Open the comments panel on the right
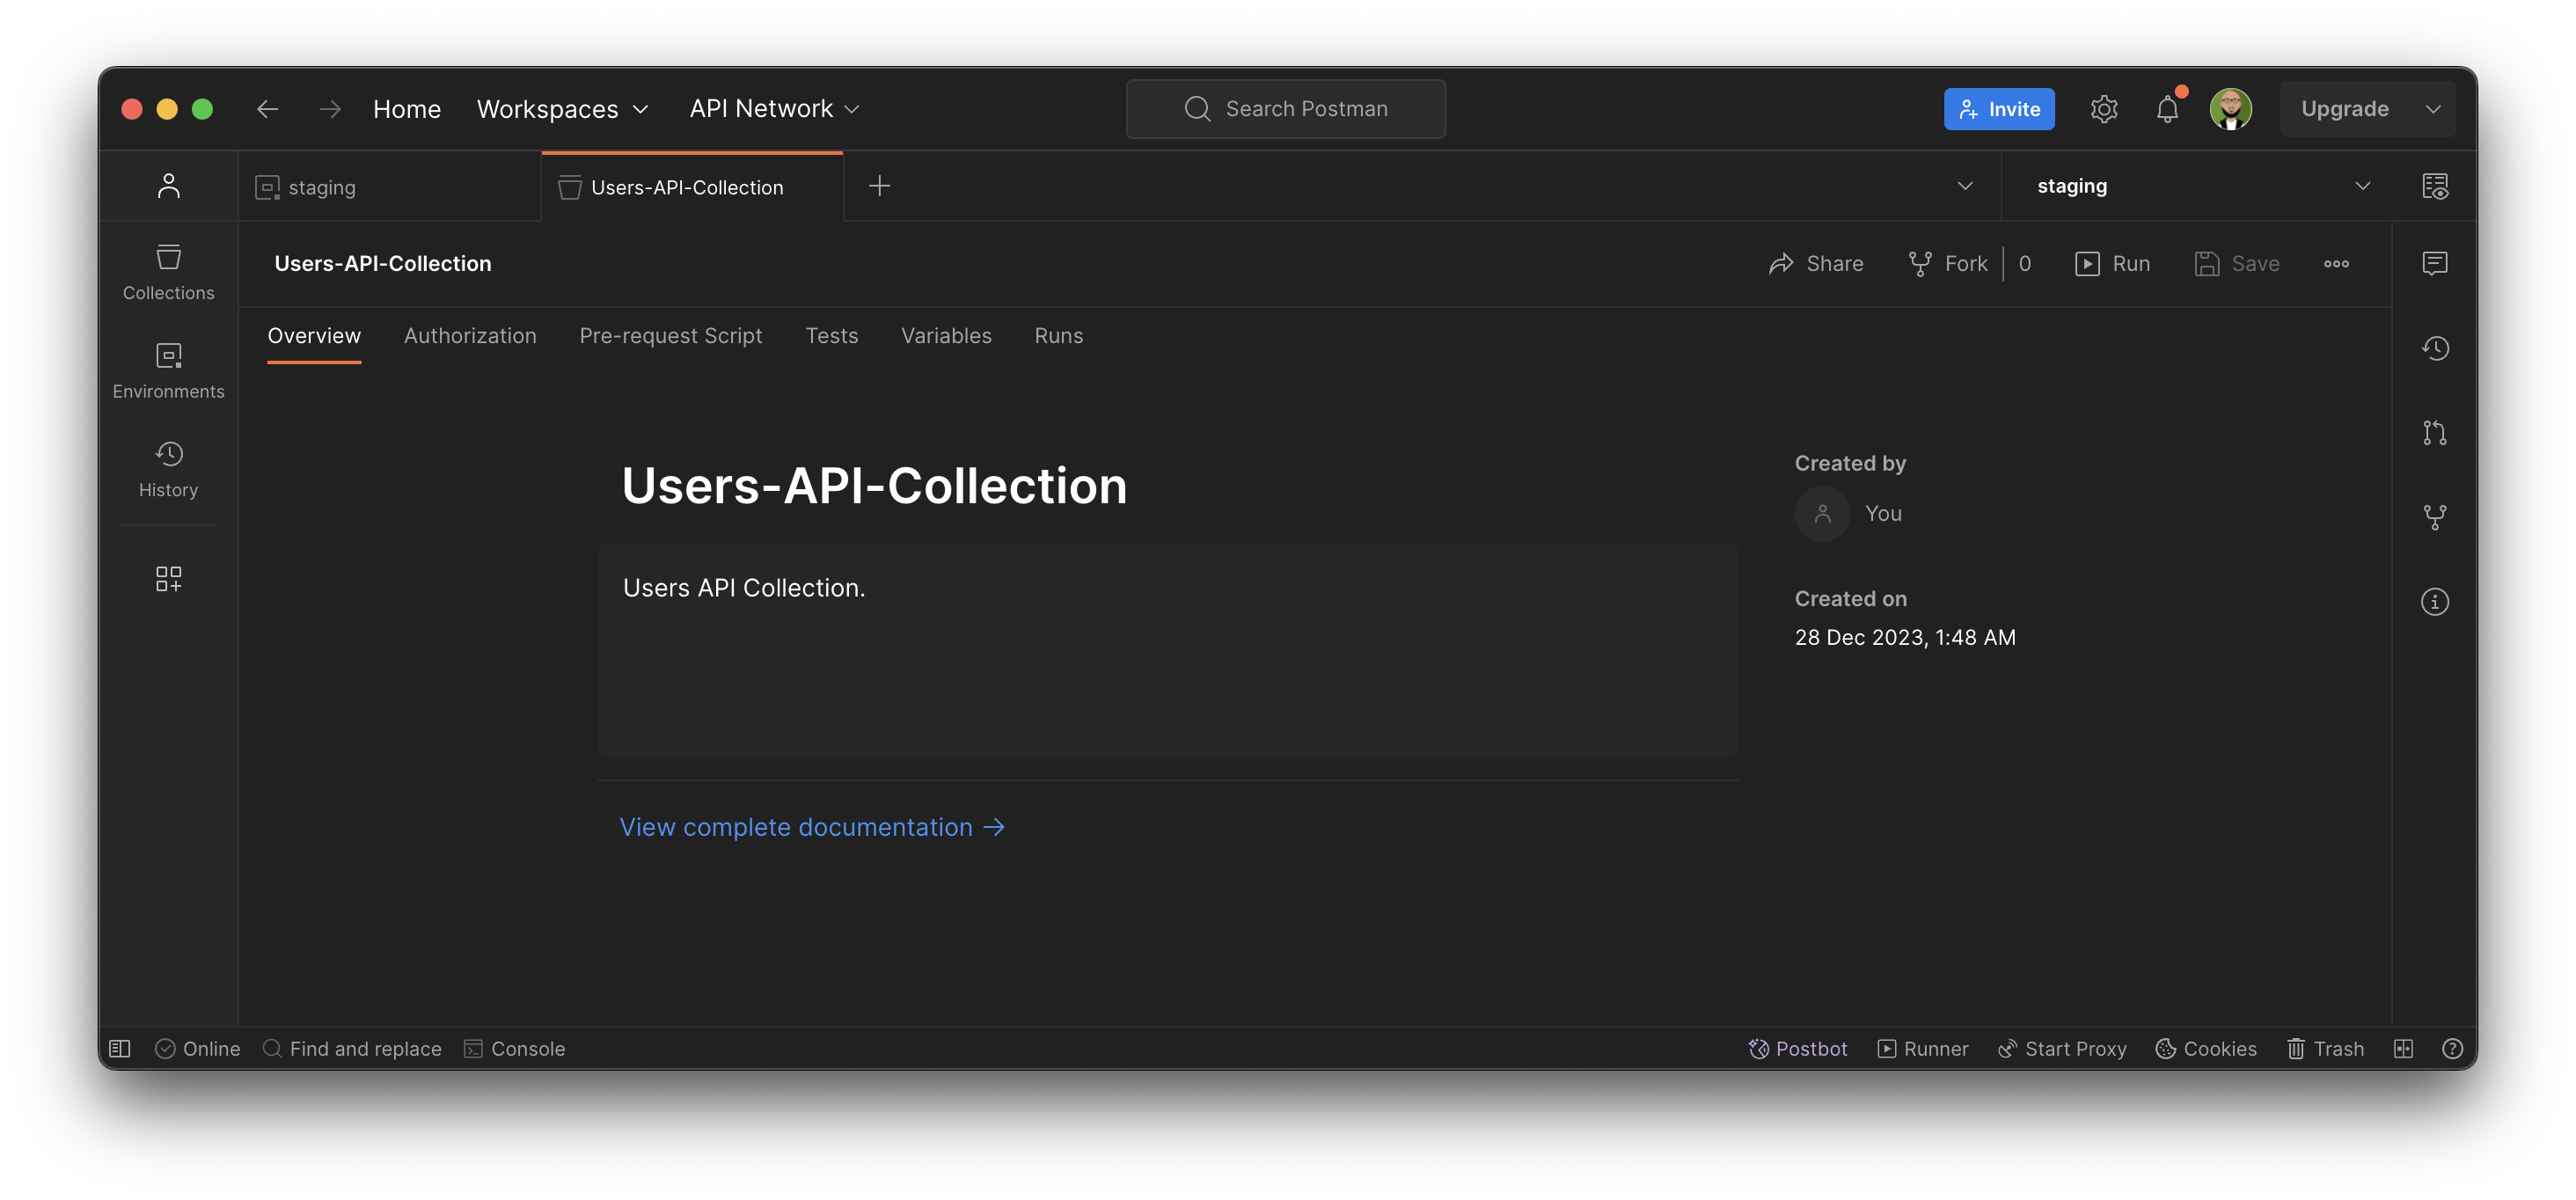 point(2436,263)
